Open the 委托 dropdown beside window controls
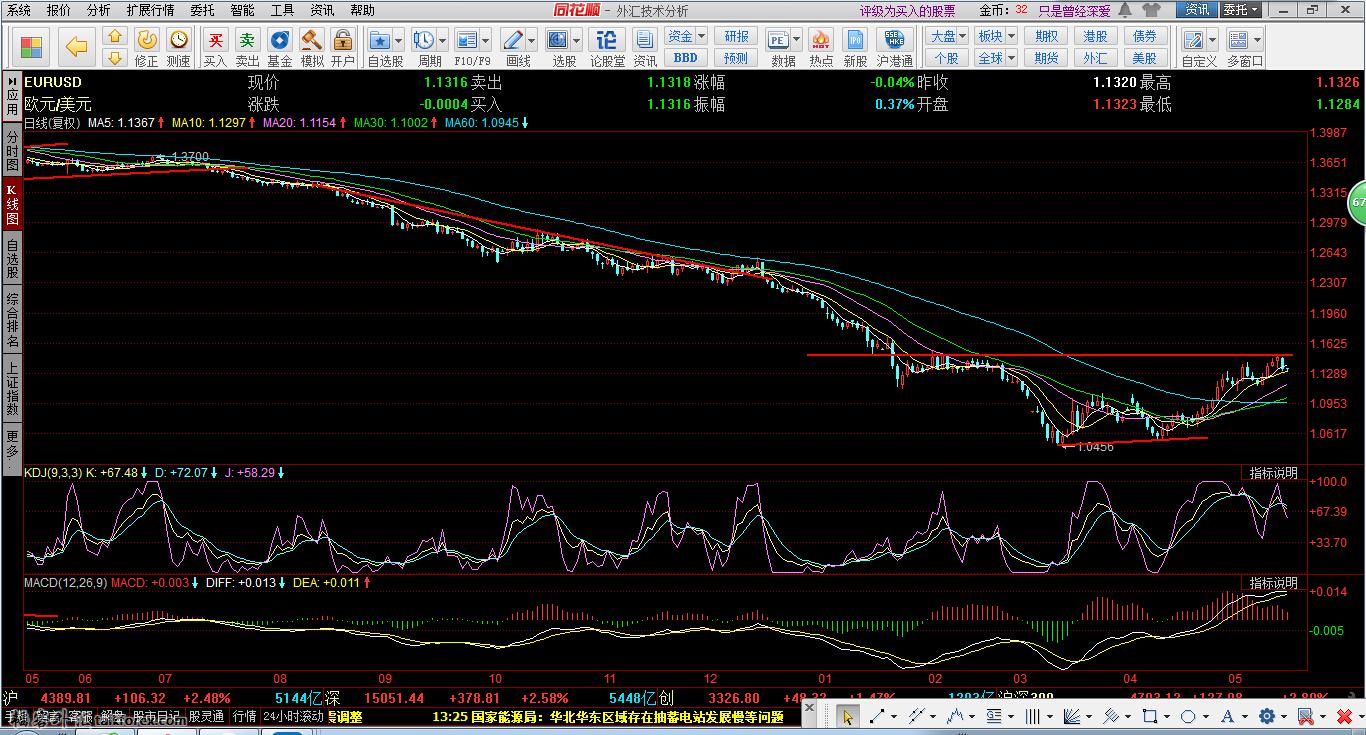1366x735 pixels. tap(1241, 10)
